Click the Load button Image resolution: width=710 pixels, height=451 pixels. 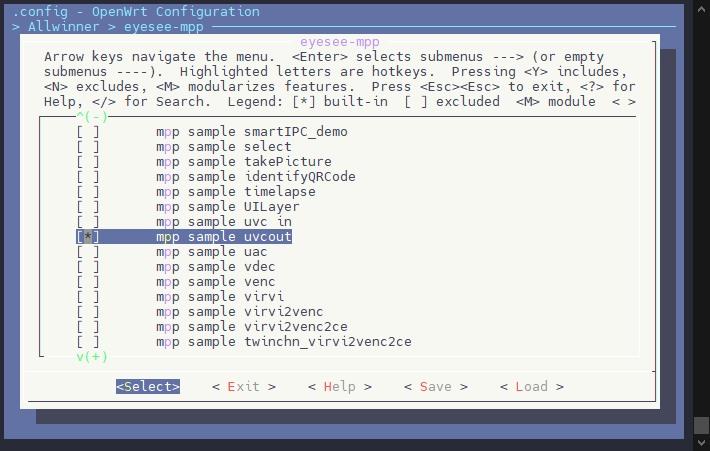pyautogui.click(x=532, y=386)
